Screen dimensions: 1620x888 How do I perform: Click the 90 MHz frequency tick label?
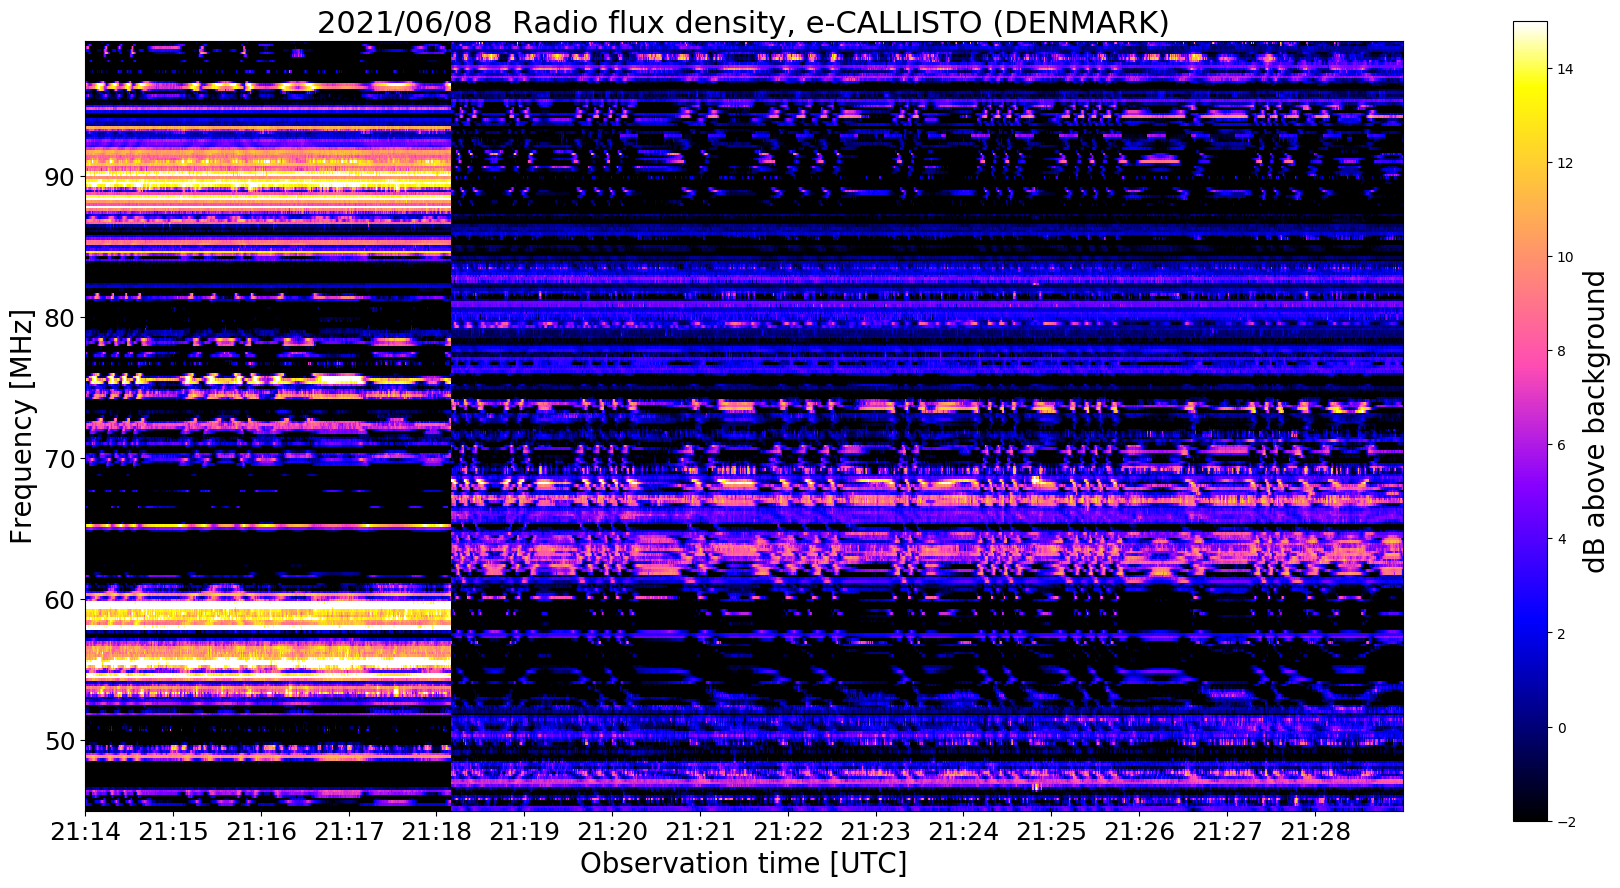pyautogui.click(x=59, y=177)
